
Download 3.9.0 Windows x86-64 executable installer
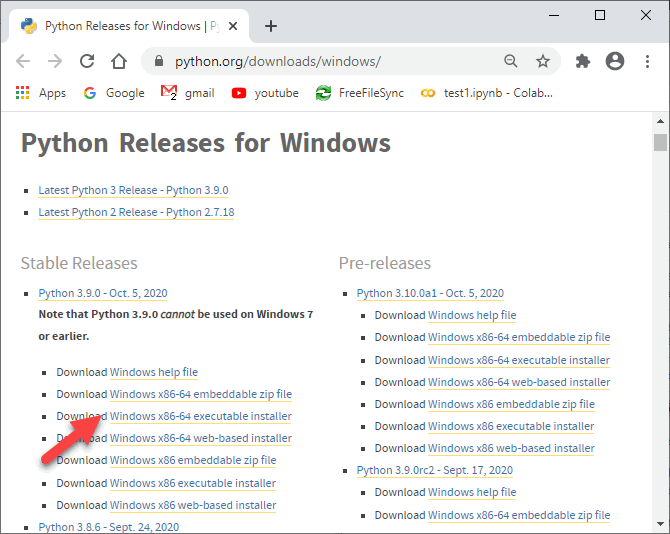click(x=201, y=416)
